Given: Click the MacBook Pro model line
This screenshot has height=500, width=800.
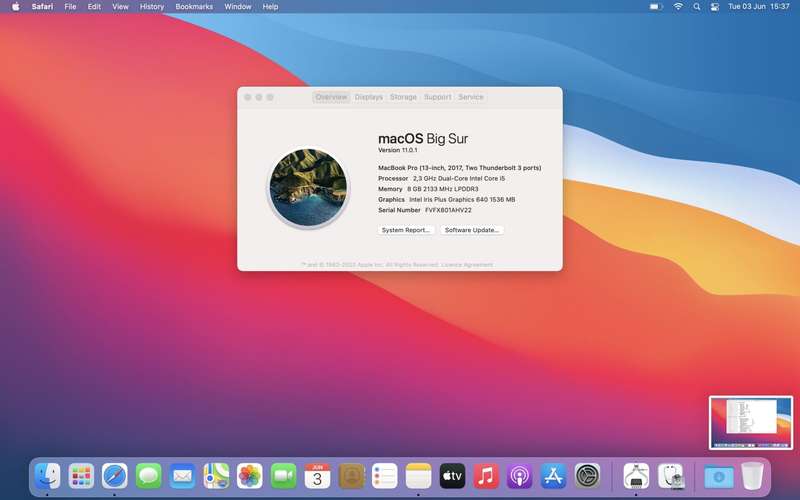Looking at the screenshot, I should coord(460,168).
